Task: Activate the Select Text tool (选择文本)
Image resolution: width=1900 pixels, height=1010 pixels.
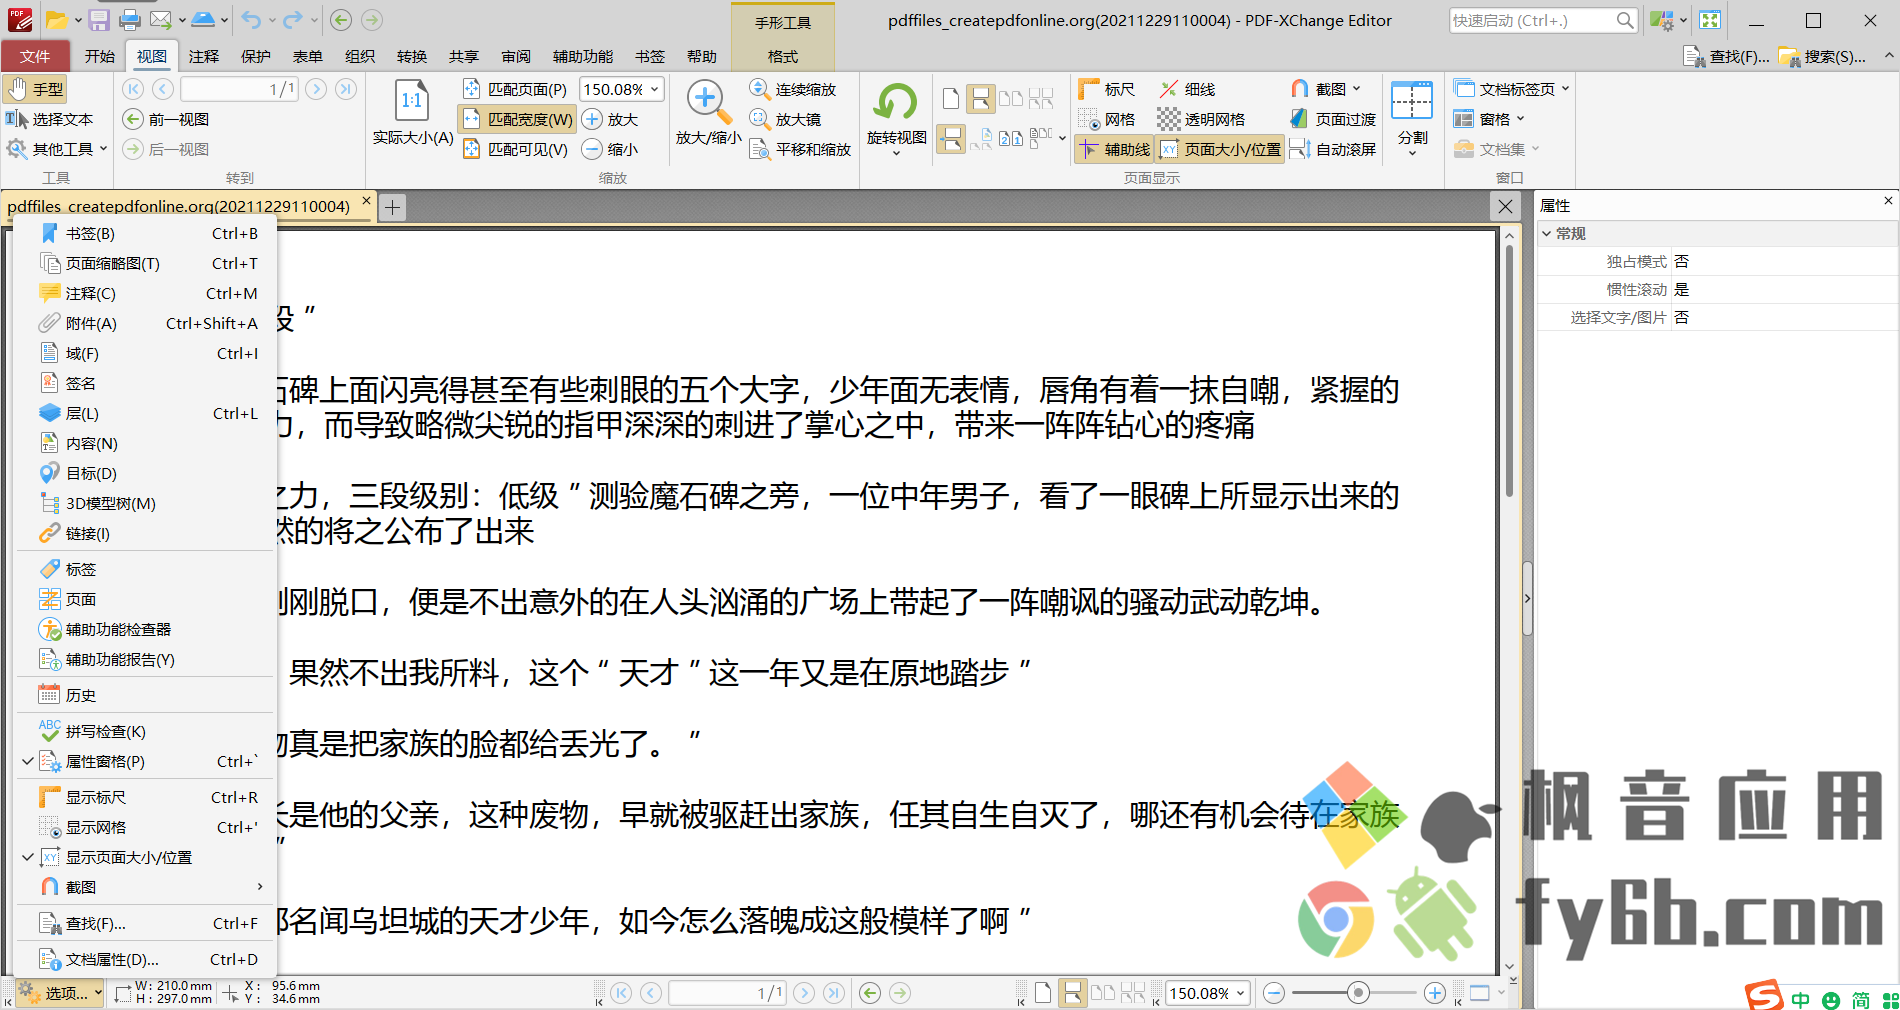Action: 50,119
